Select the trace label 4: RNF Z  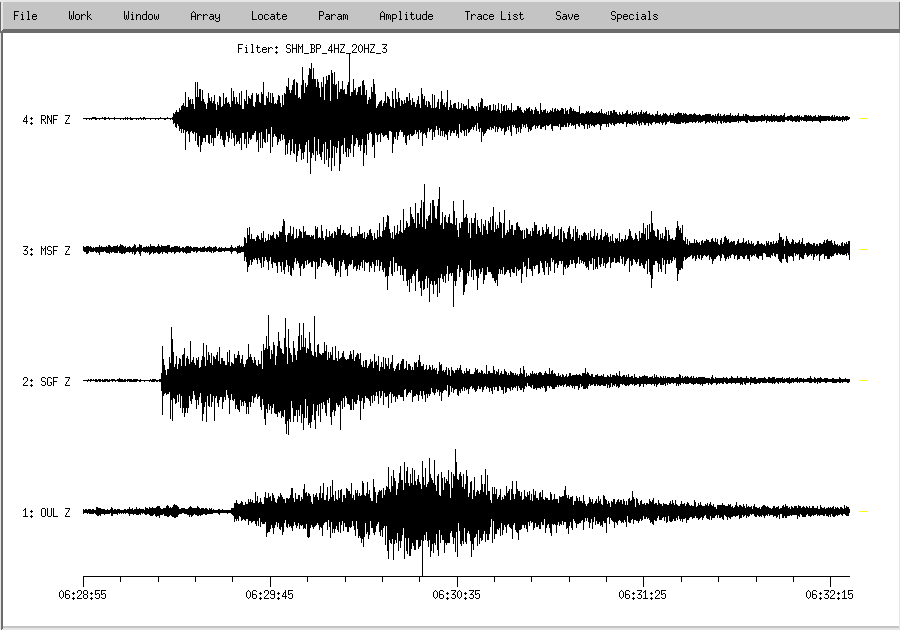point(47,120)
